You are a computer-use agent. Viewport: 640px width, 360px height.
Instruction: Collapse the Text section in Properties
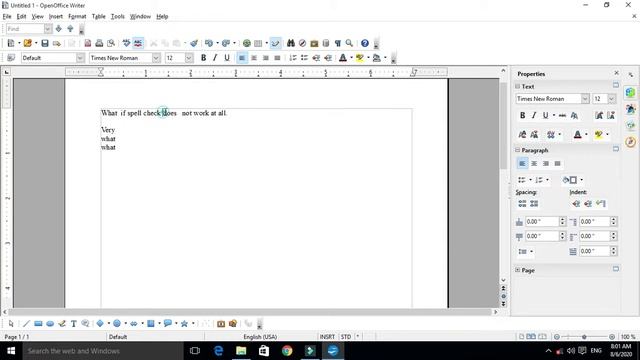pyautogui.click(x=518, y=87)
